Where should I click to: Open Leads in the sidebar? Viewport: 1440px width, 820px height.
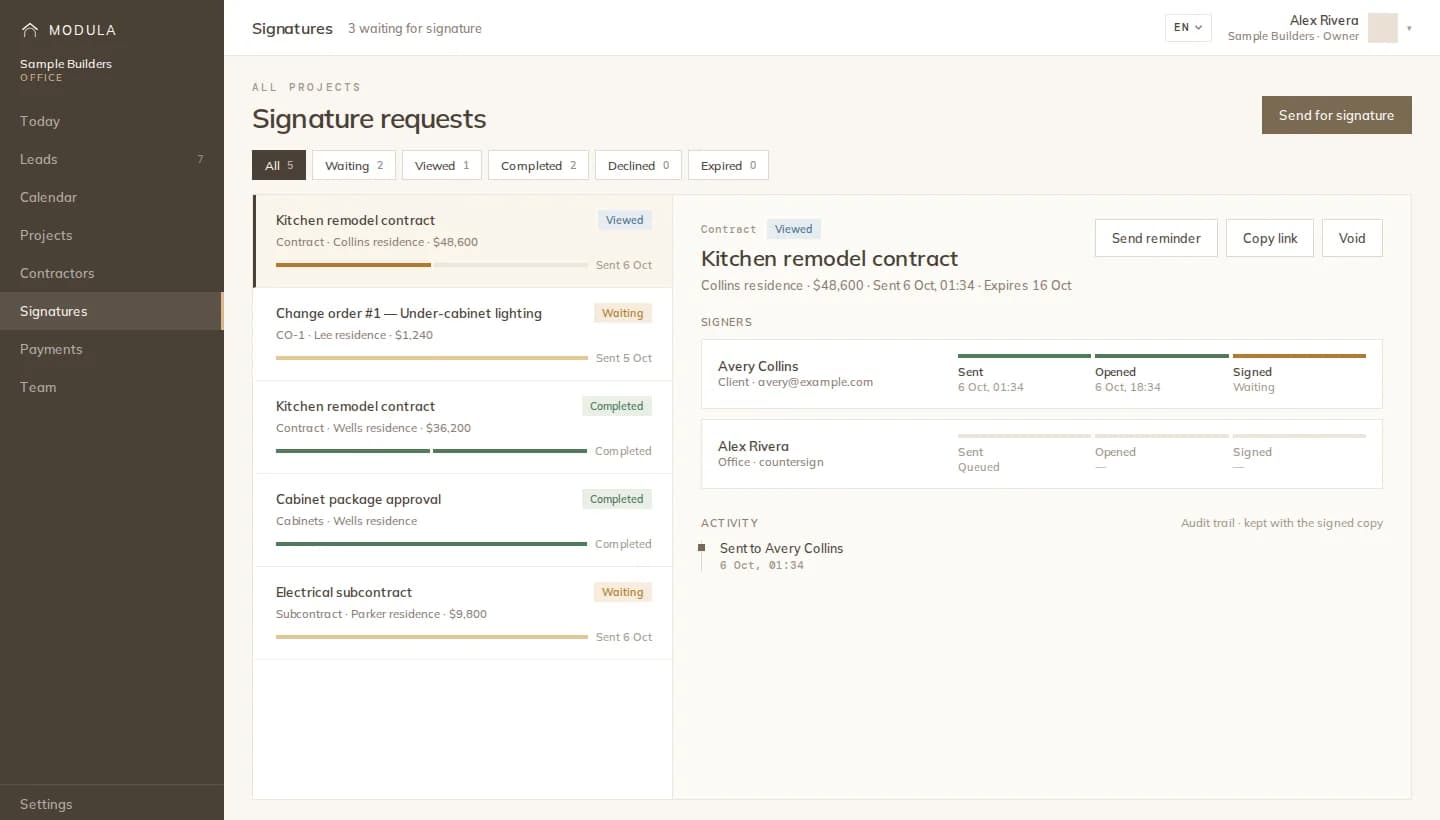point(111,159)
